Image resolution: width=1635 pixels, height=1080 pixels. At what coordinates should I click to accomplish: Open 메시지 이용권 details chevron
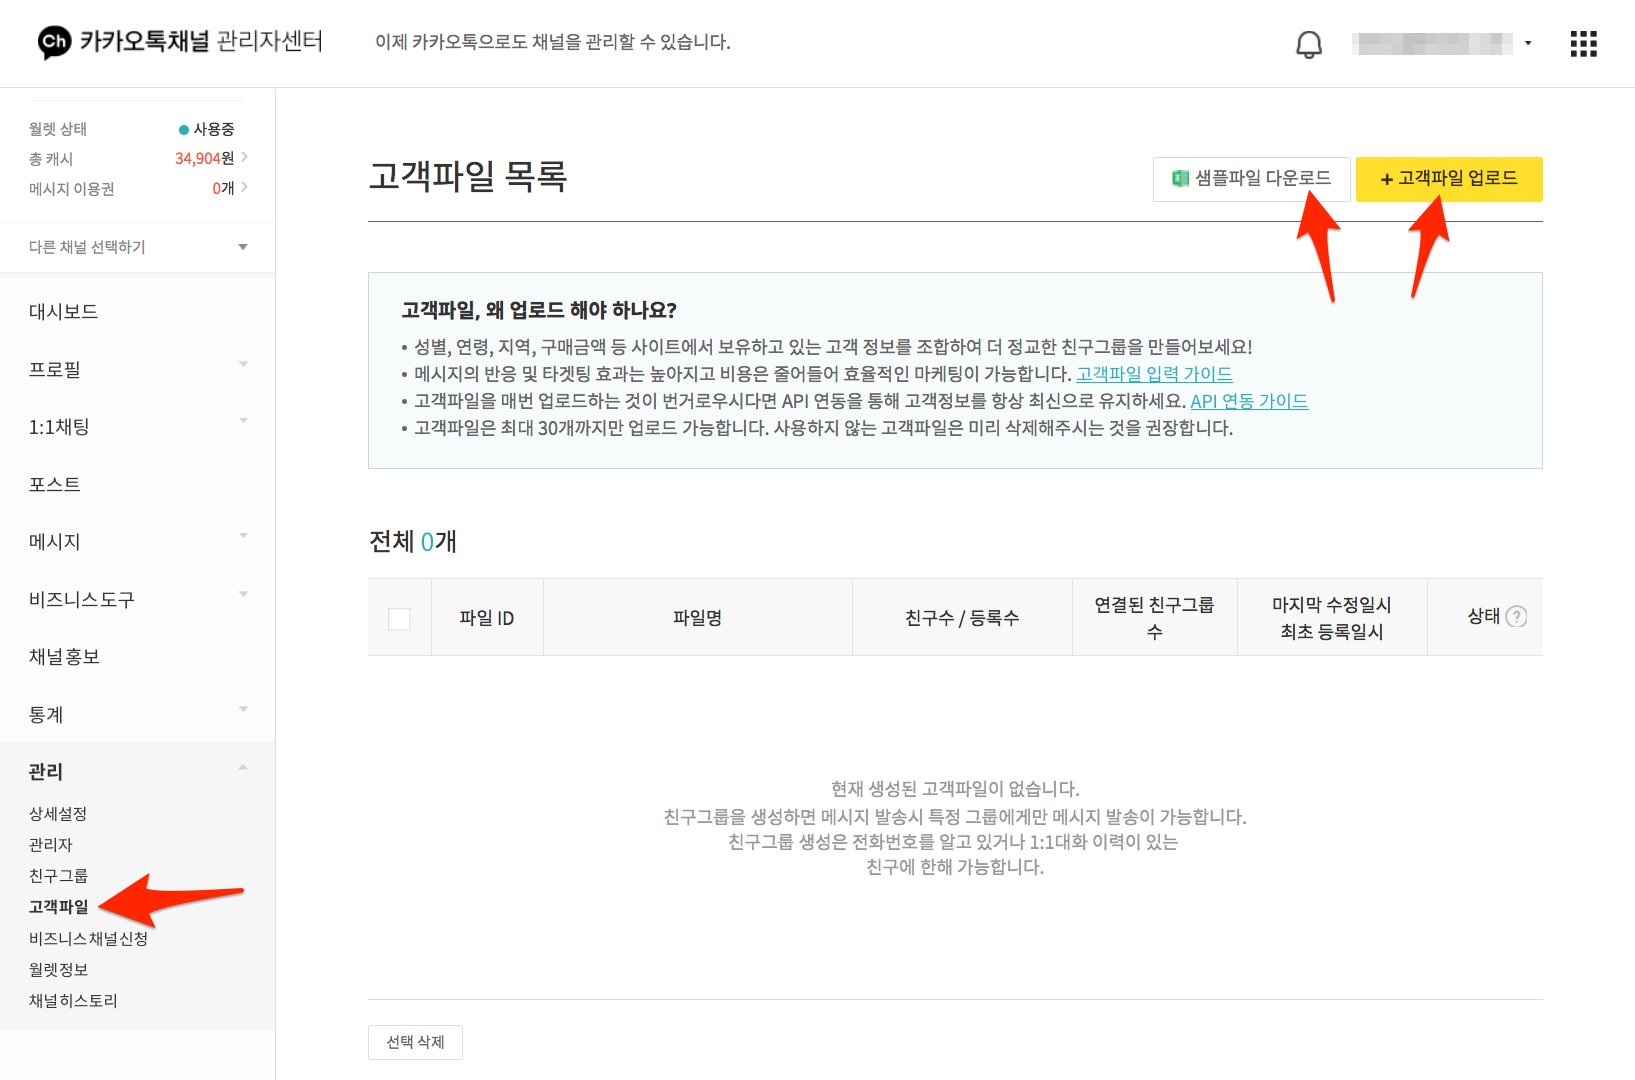(244, 187)
